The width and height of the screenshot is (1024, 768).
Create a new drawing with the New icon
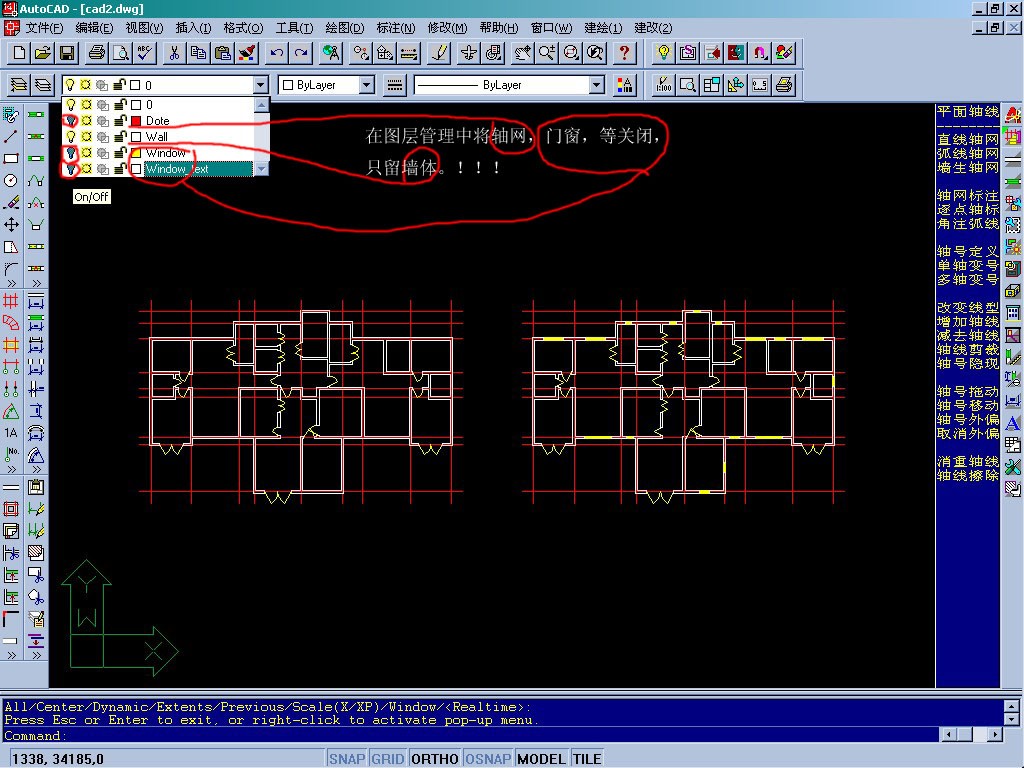(x=19, y=53)
